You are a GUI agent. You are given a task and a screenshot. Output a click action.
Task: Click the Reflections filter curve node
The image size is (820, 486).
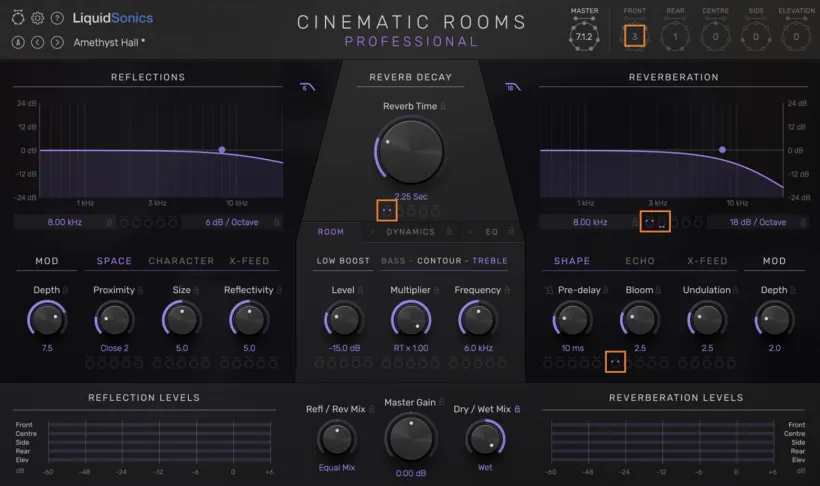pyautogui.click(x=222, y=150)
